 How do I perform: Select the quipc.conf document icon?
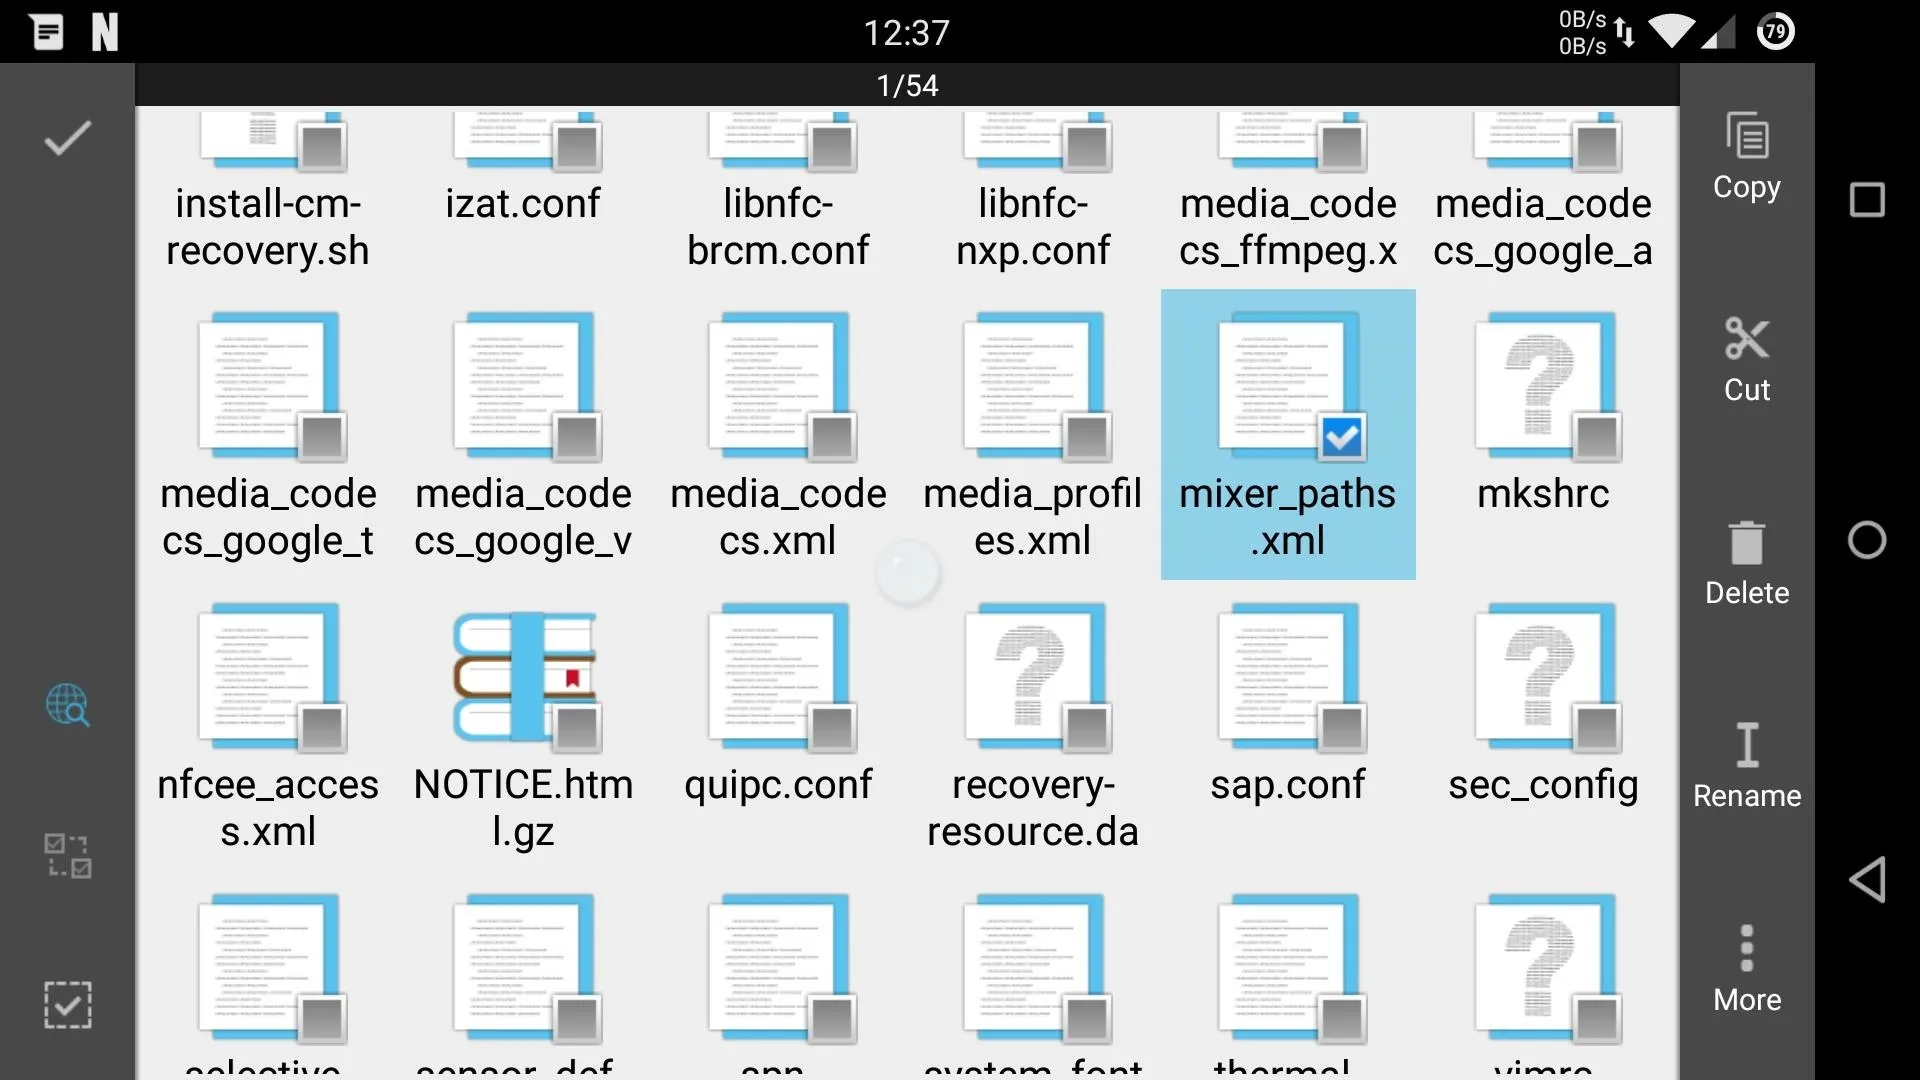coord(780,676)
